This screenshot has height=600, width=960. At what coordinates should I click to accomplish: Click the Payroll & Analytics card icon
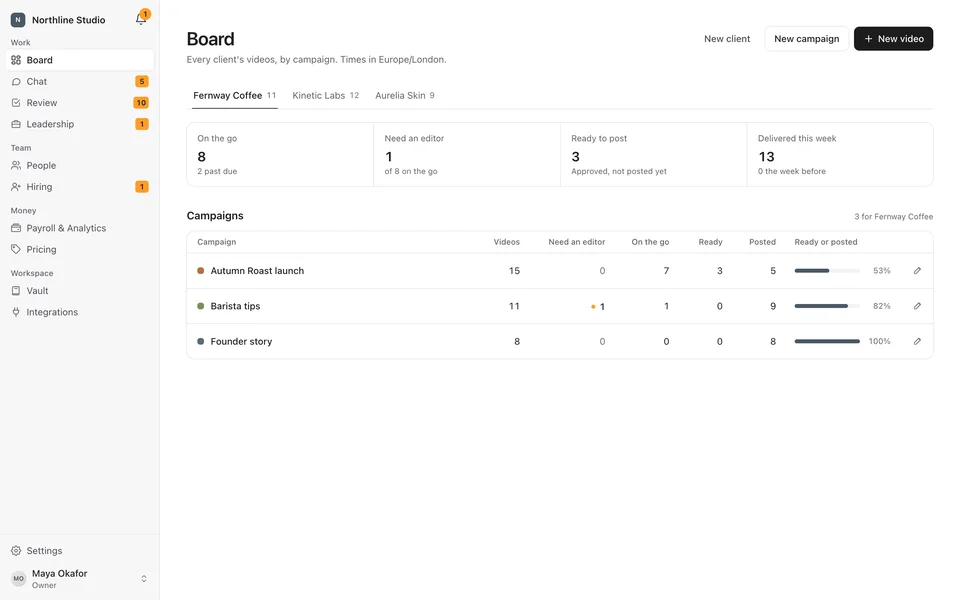pyautogui.click(x=16, y=228)
